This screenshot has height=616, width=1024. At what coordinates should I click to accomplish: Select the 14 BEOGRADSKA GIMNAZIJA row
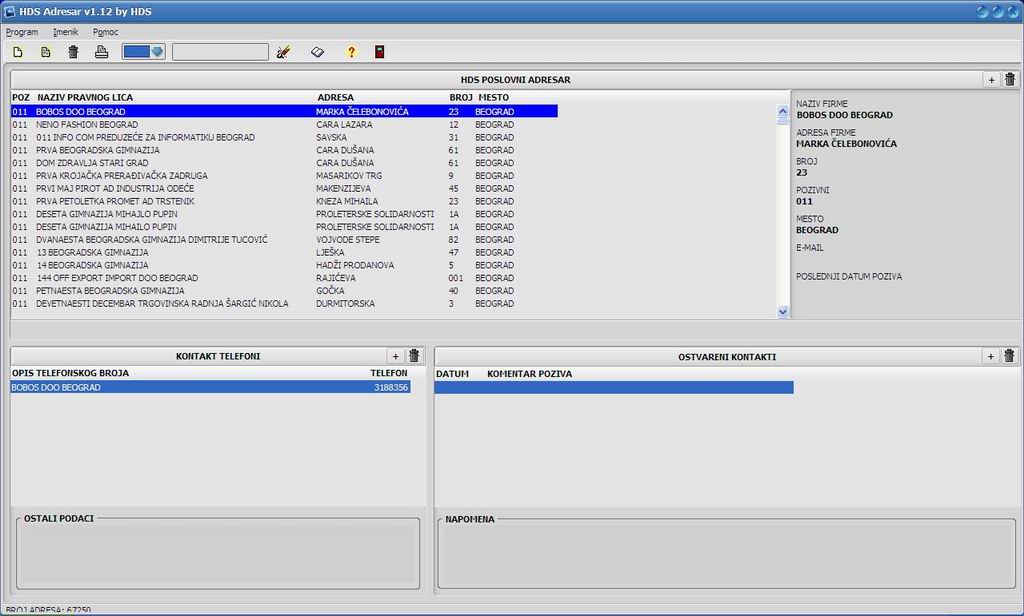[x=284, y=265]
